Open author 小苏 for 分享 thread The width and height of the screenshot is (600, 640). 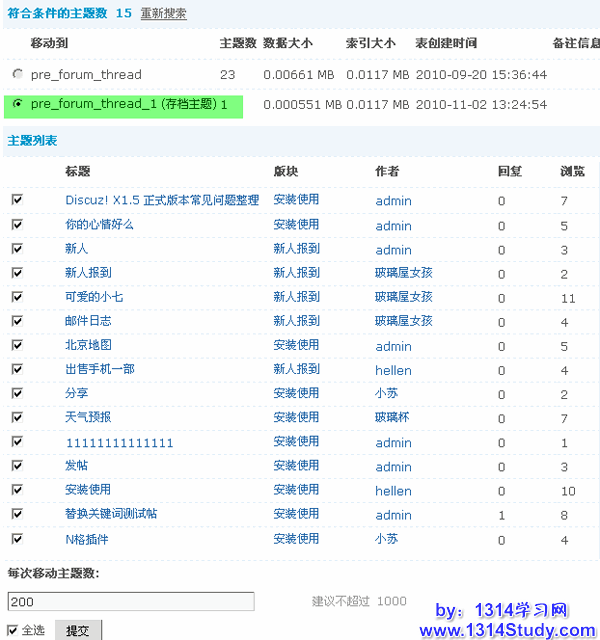point(386,394)
